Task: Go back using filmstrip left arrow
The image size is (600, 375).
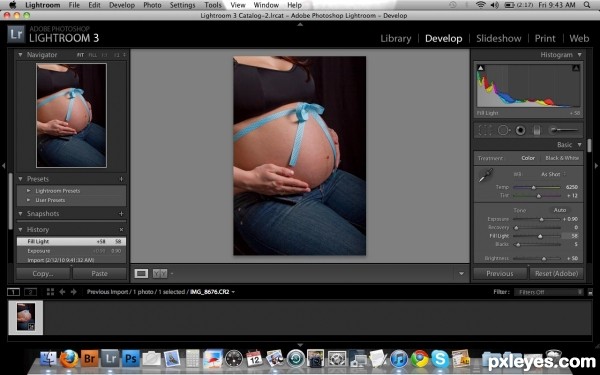Action: click(62, 292)
